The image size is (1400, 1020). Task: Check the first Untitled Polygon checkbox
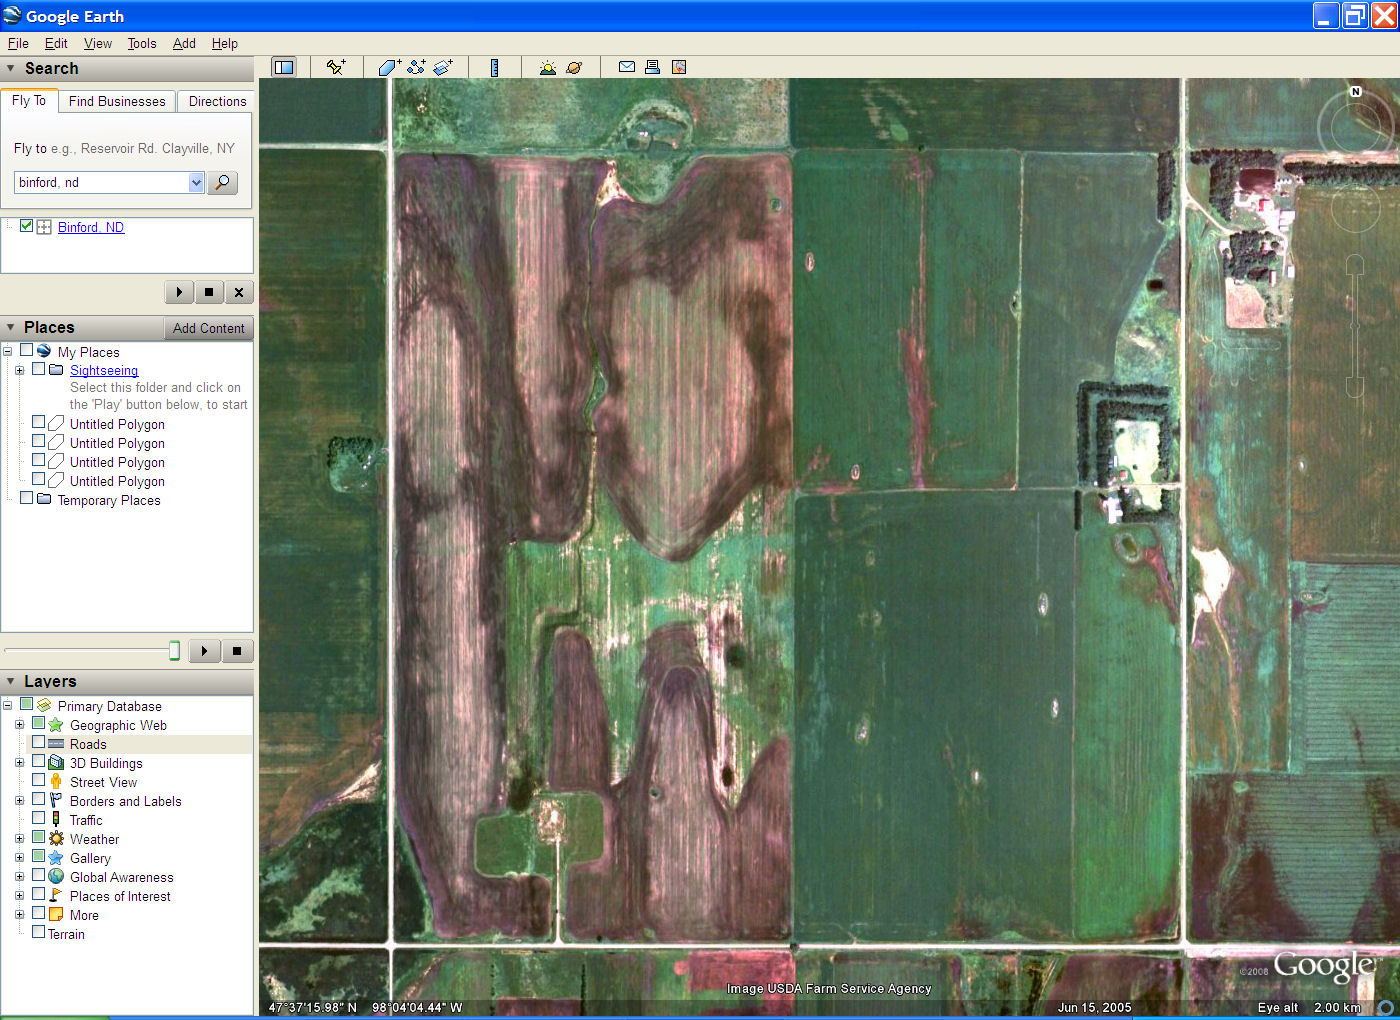pyautogui.click(x=38, y=422)
